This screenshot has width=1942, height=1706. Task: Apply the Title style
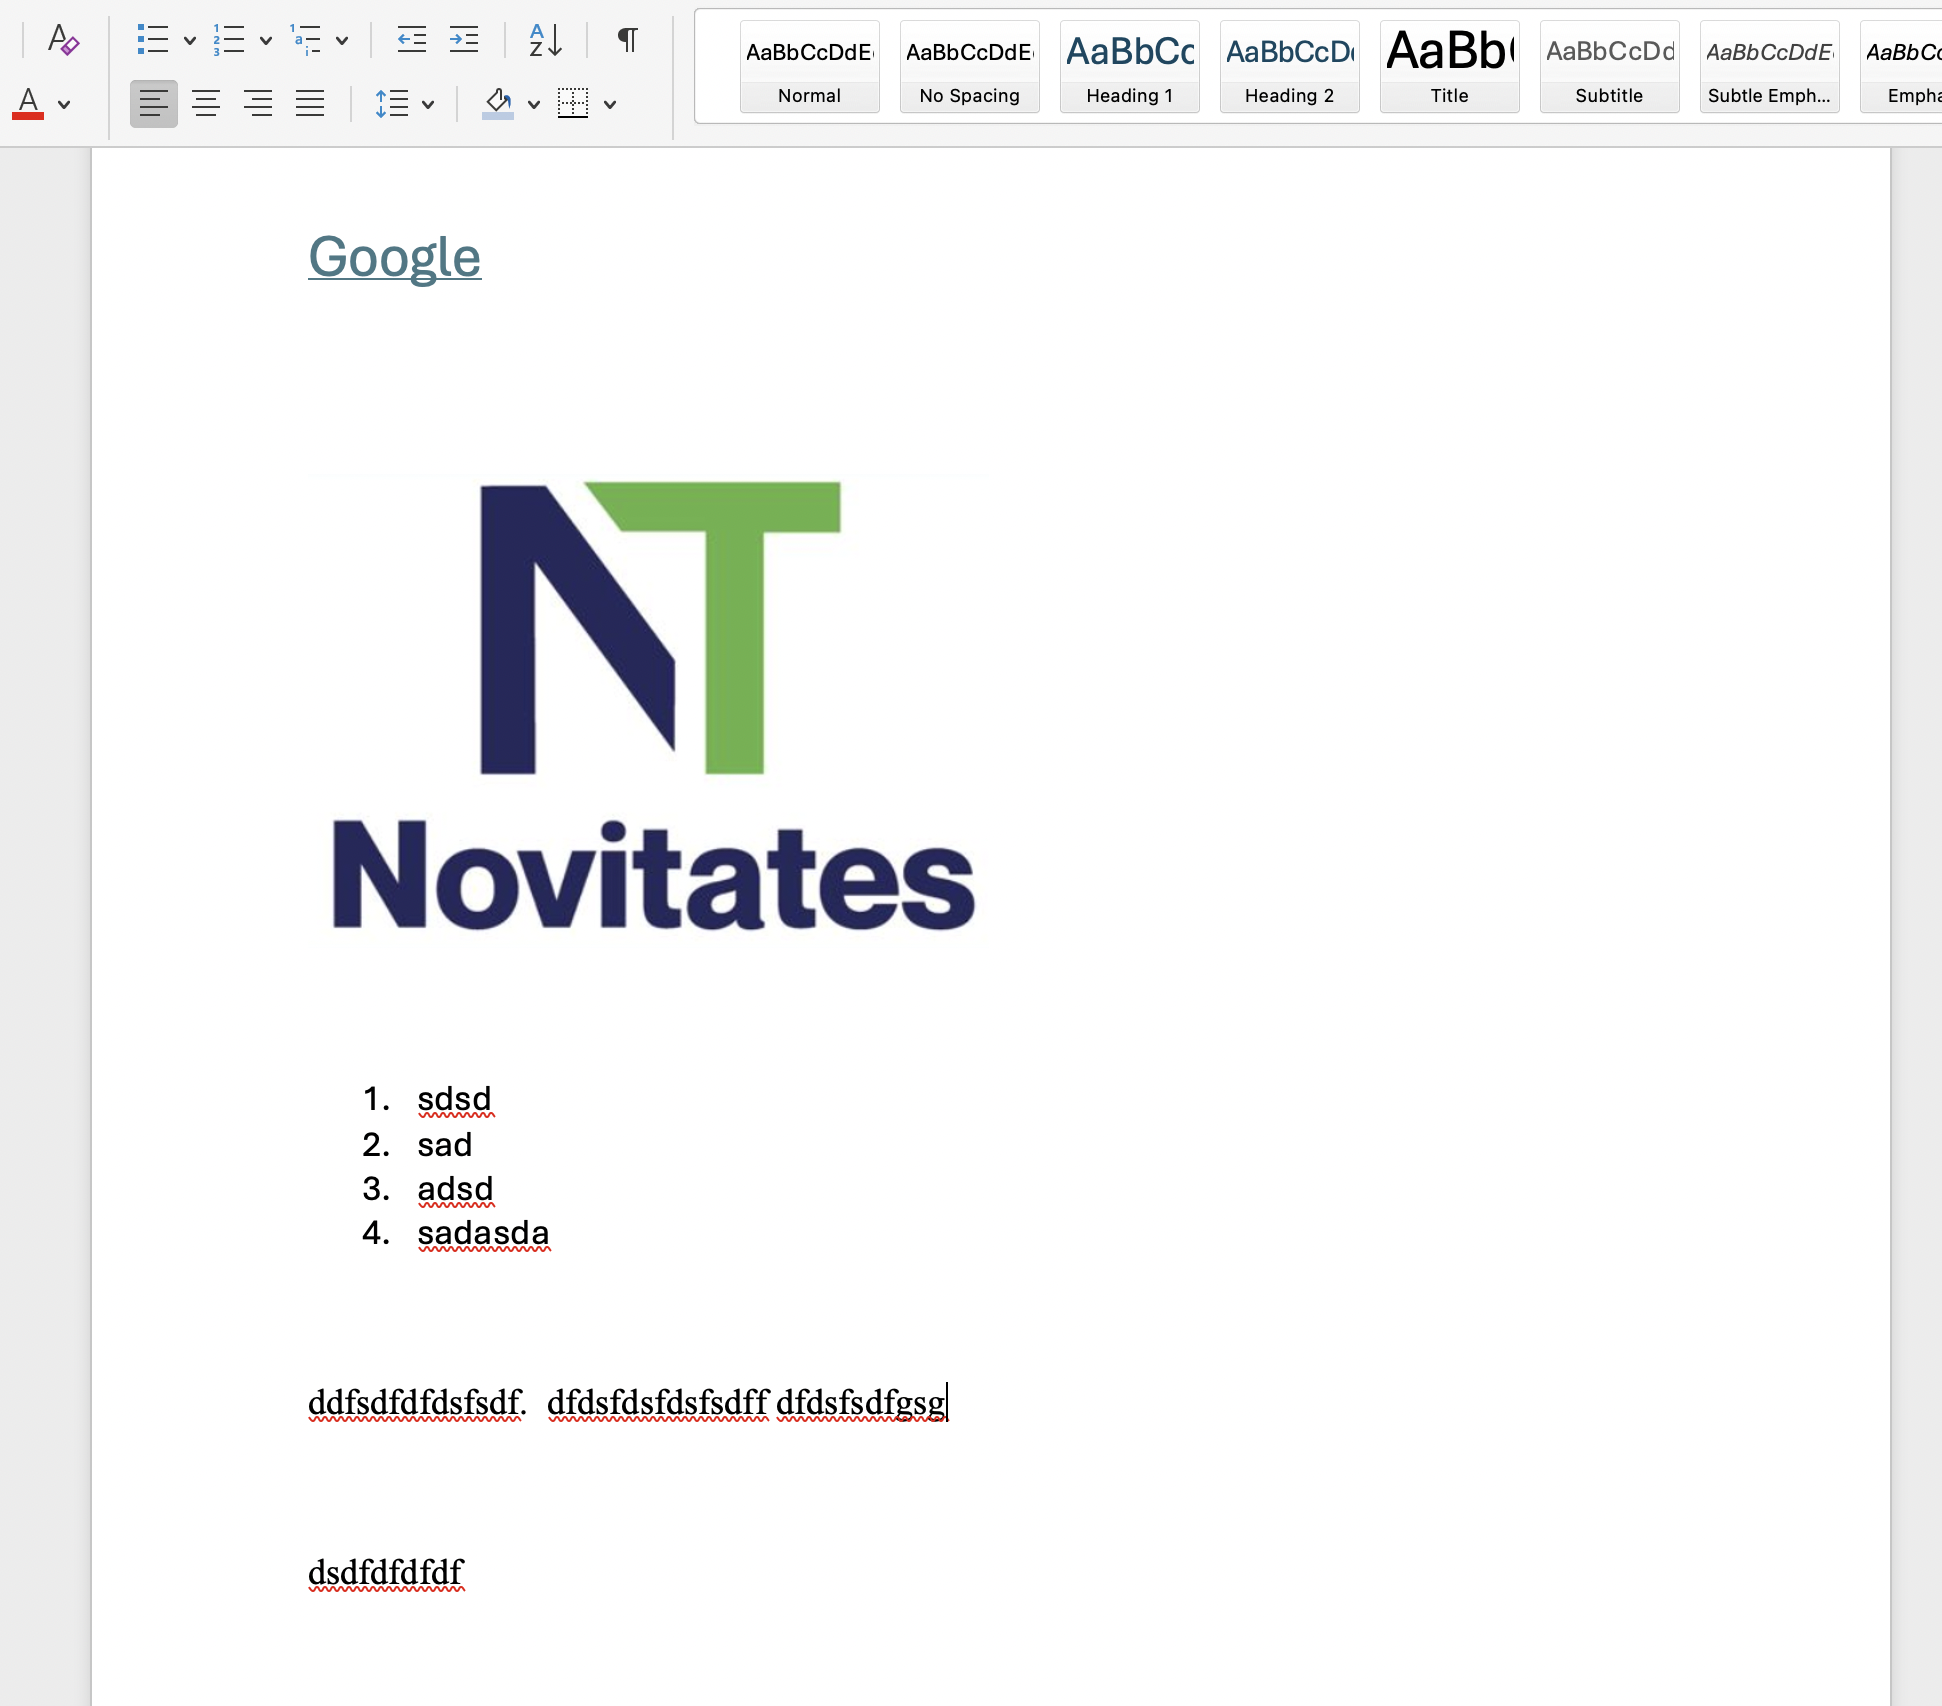pos(1449,67)
